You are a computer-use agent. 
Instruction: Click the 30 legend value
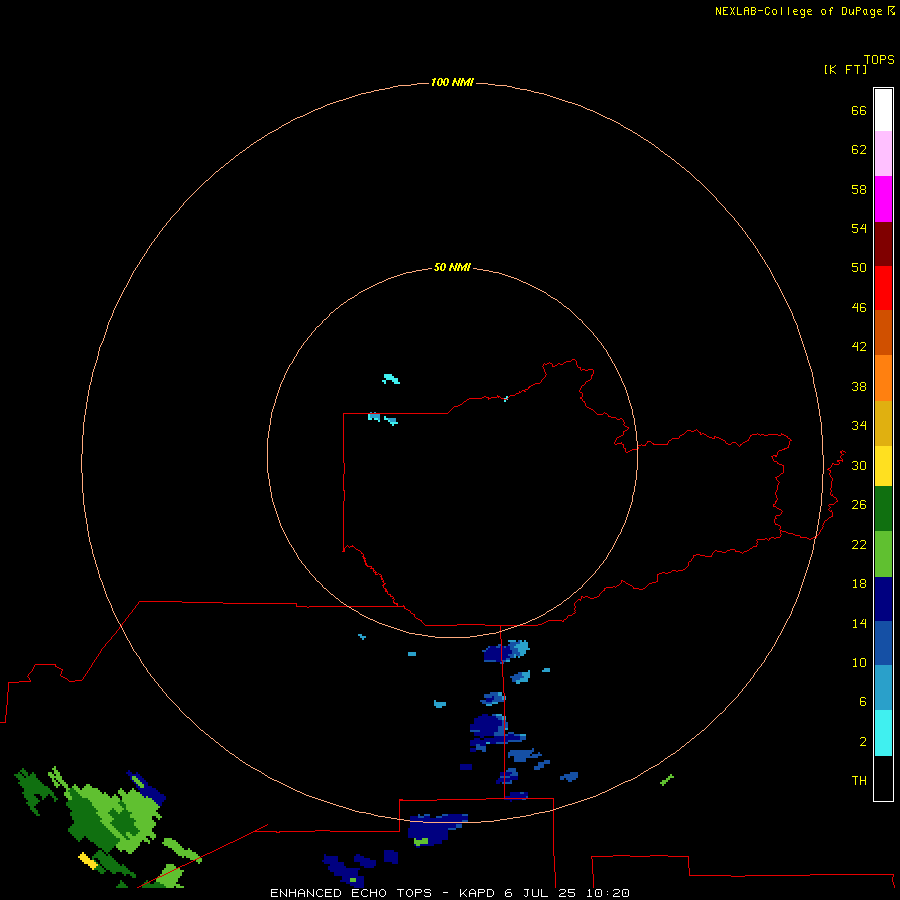[x=859, y=465]
